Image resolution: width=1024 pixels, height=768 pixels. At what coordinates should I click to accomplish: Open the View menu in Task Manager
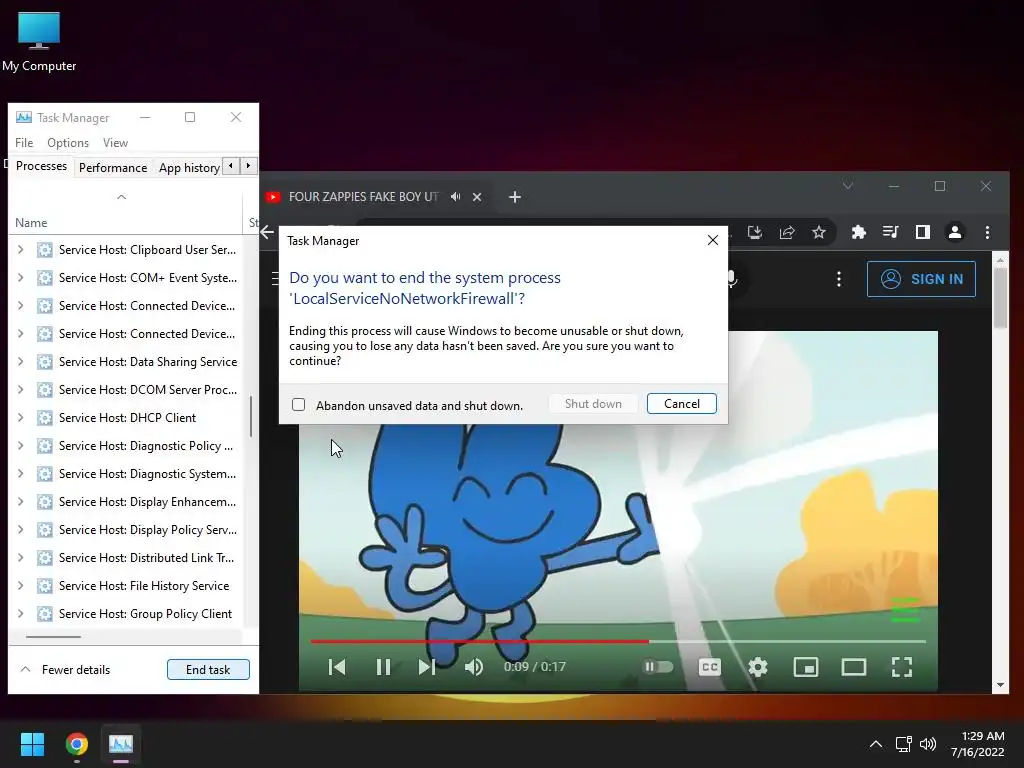click(115, 142)
